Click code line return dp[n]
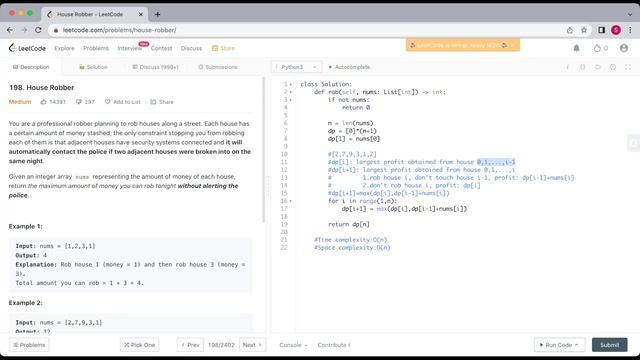The image size is (640, 360). coord(349,224)
